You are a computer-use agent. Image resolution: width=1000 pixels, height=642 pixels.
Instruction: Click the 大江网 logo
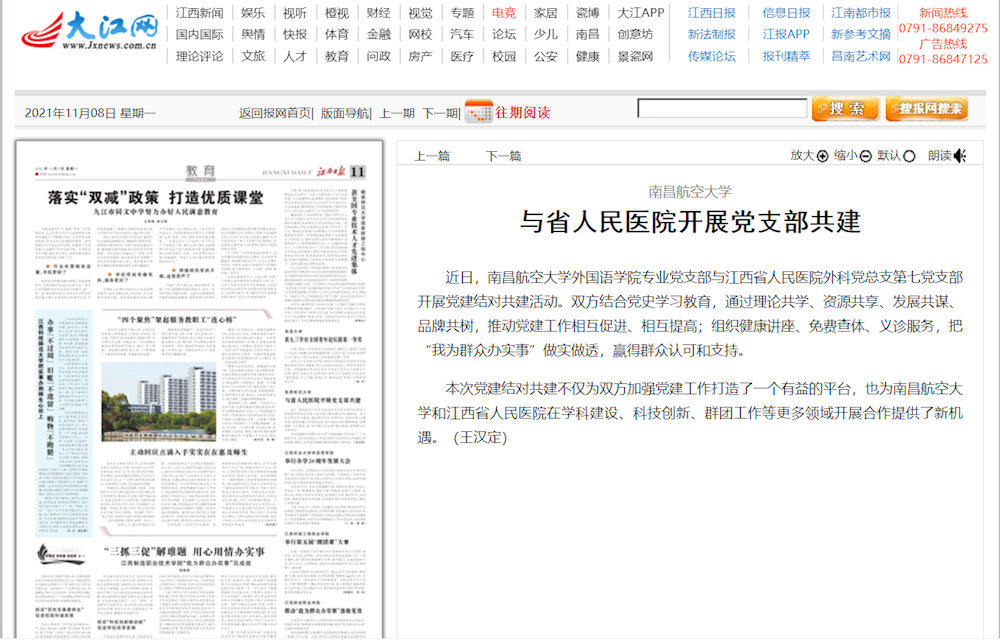91,32
